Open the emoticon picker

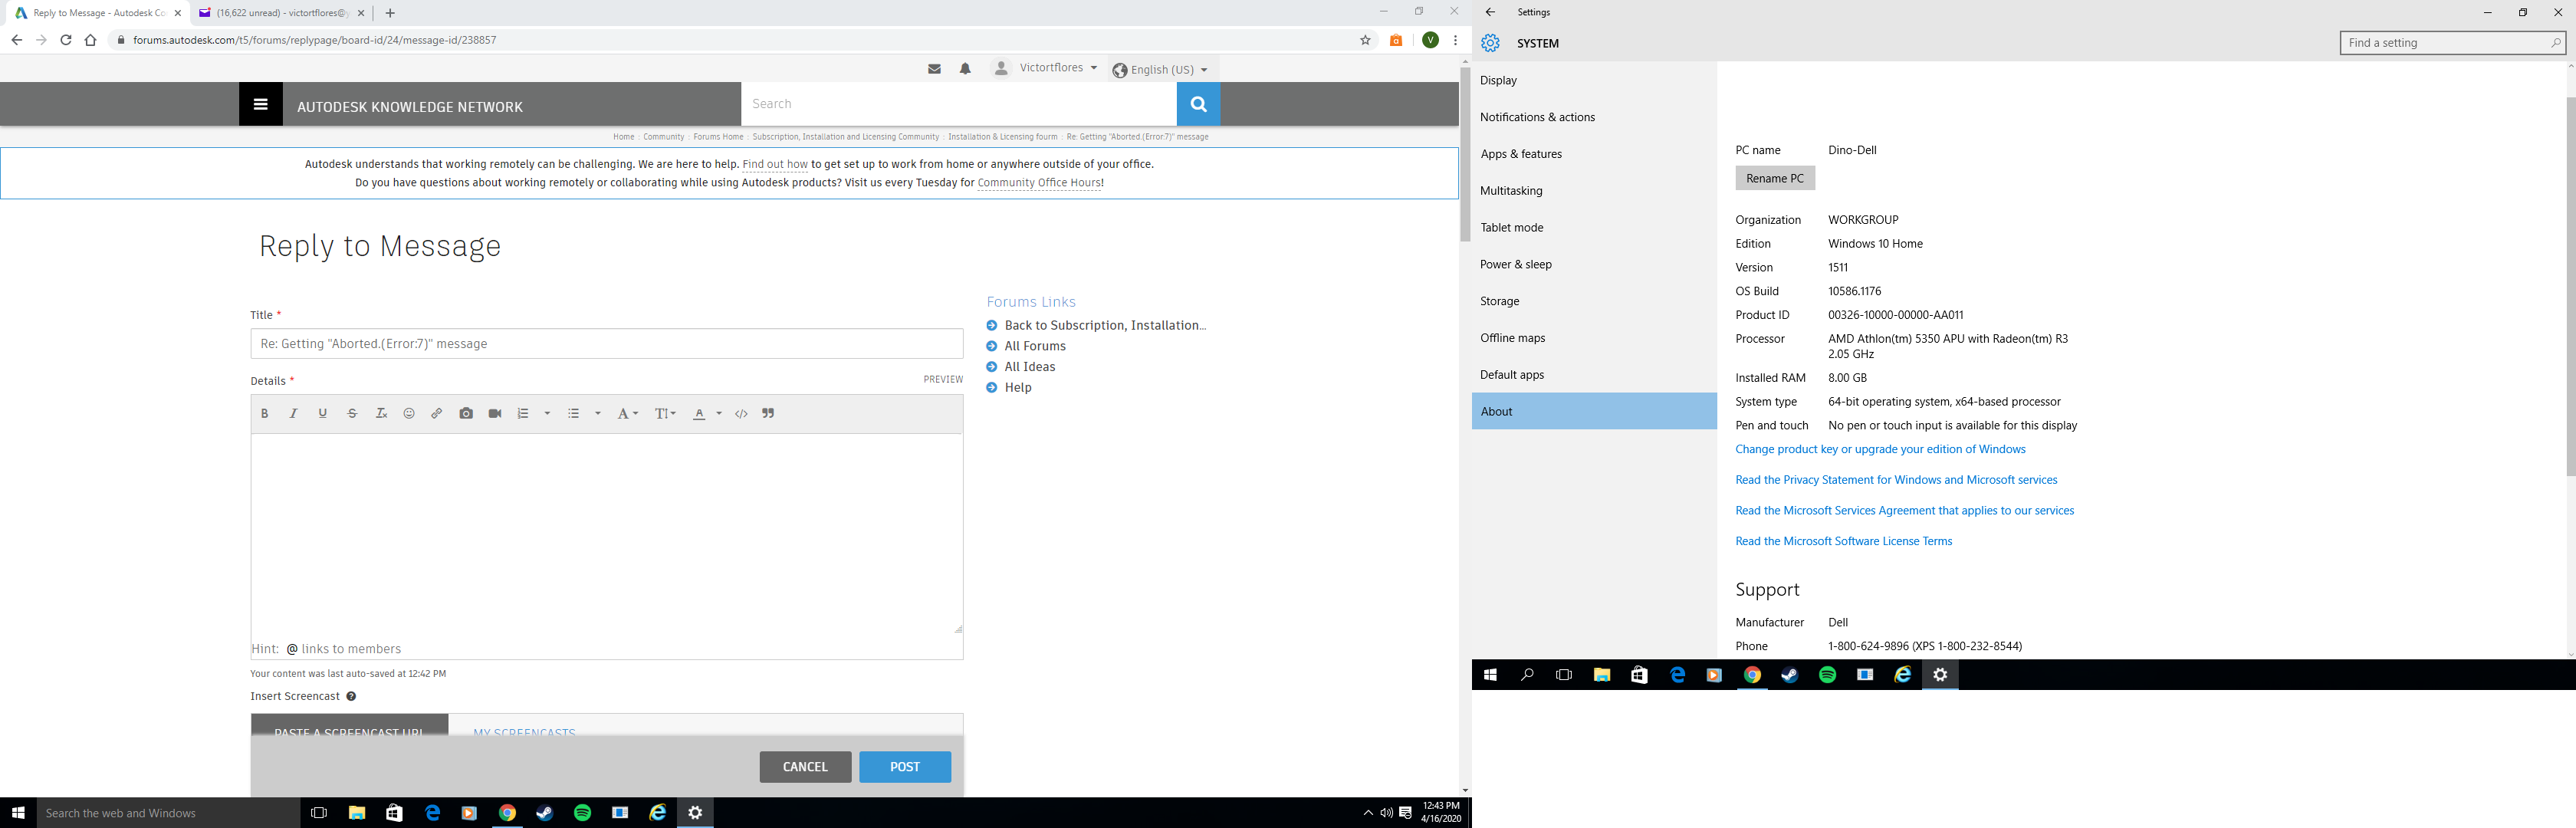(x=409, y=413)
